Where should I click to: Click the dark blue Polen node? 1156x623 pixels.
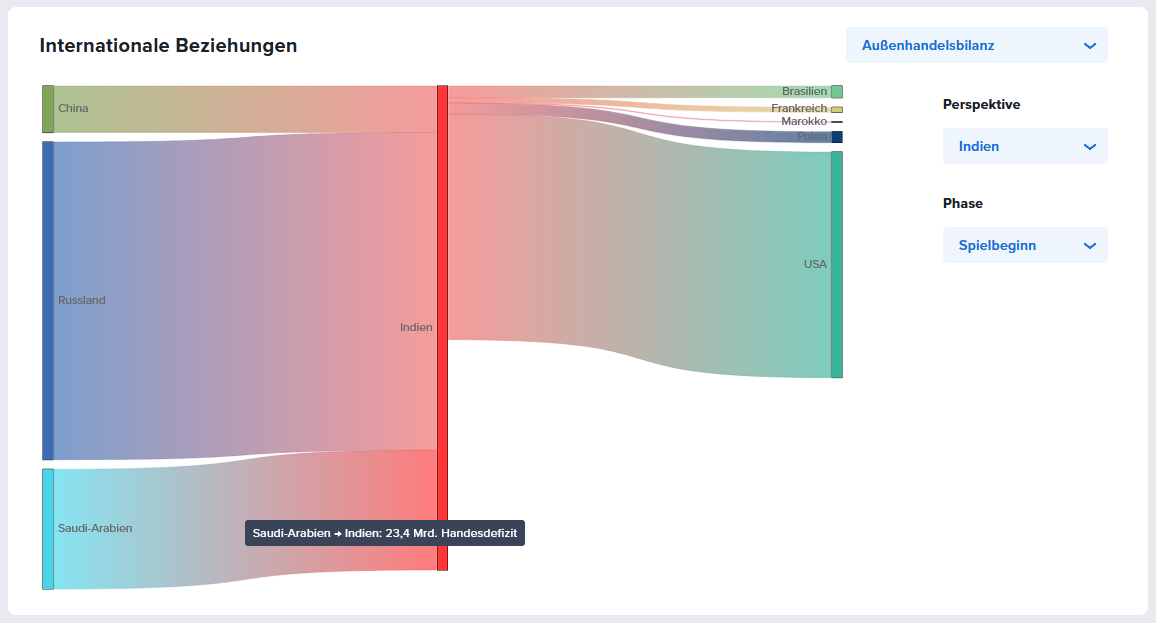click(x=837, y=137)
